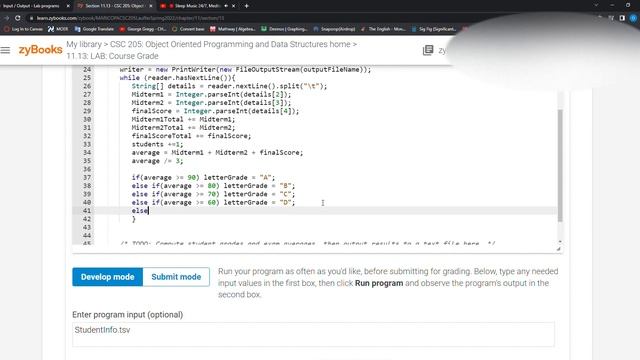Open the Log in to Canvas bookmark
This screenshot has height=360, width=640.
tap(23, 29)
